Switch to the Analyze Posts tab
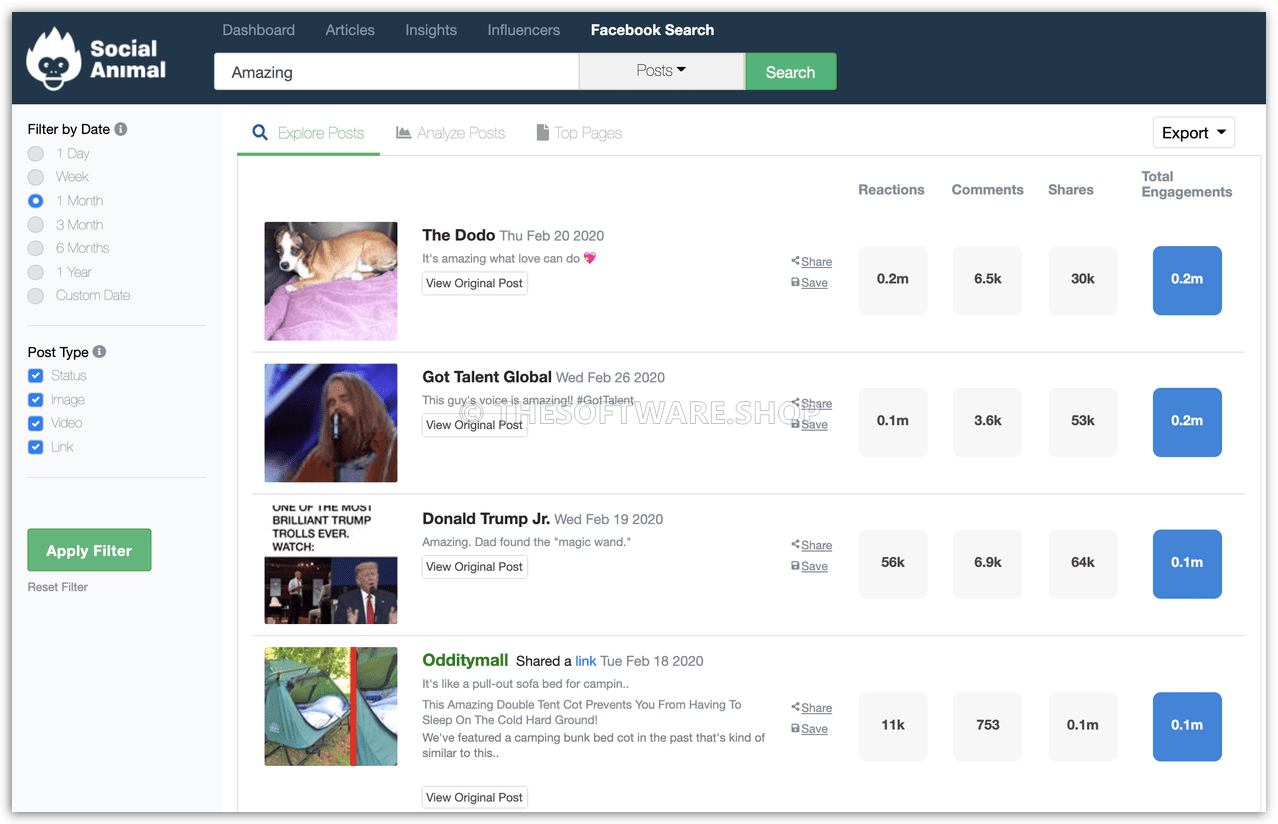Screen dimensions: 1278x824 pyautogui.click(x=450, y=133)
